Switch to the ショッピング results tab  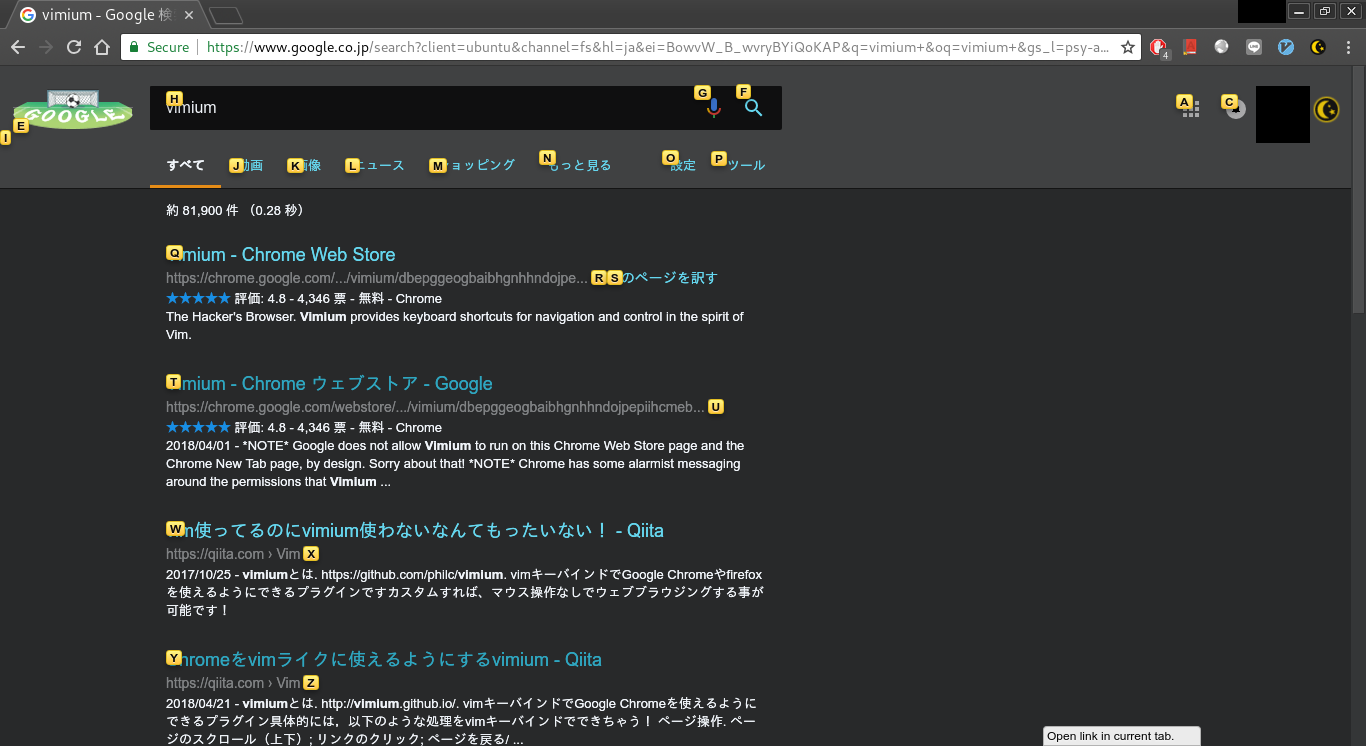coord(474,165)
